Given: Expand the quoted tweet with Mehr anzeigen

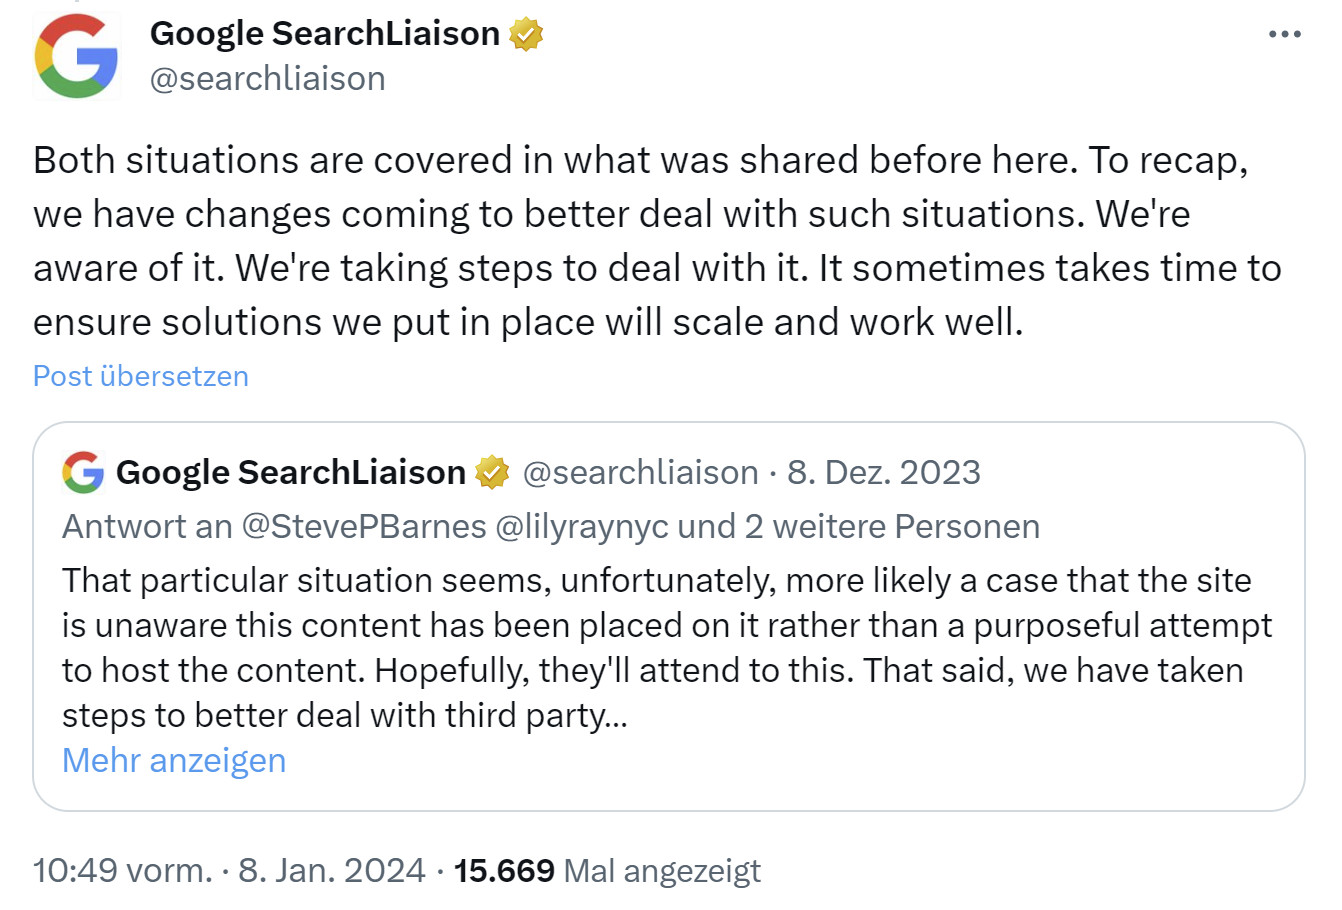Looking at the screenshot, I should 173,760.
